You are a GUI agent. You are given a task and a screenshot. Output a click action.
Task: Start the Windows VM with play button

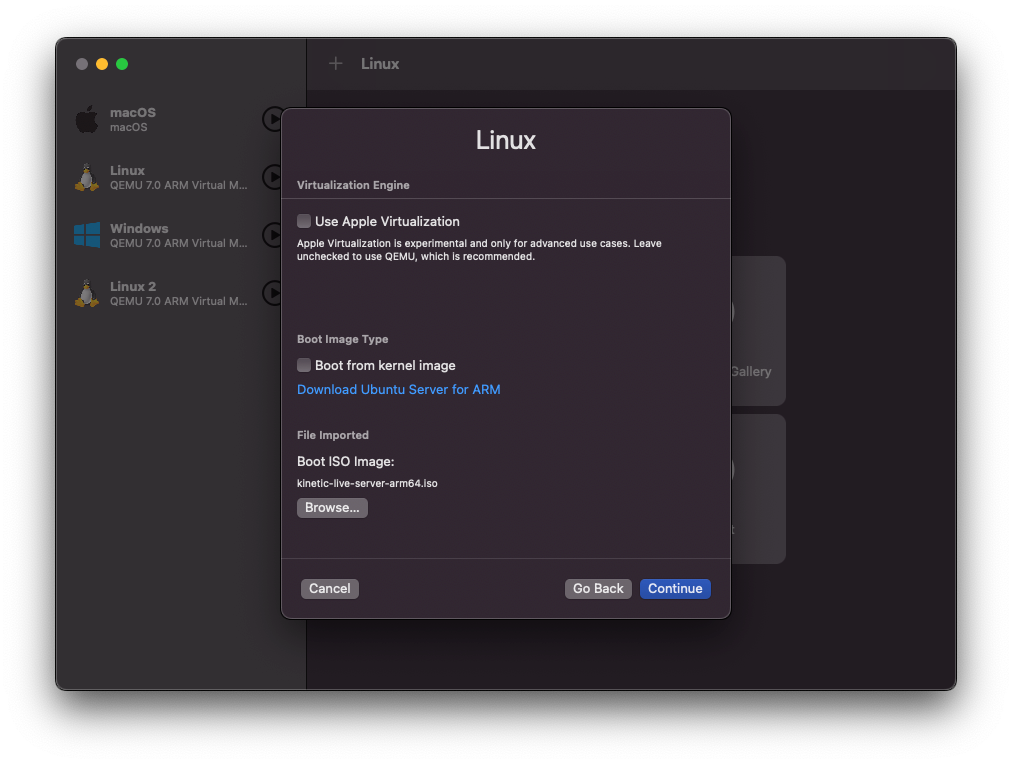(273, 235)
